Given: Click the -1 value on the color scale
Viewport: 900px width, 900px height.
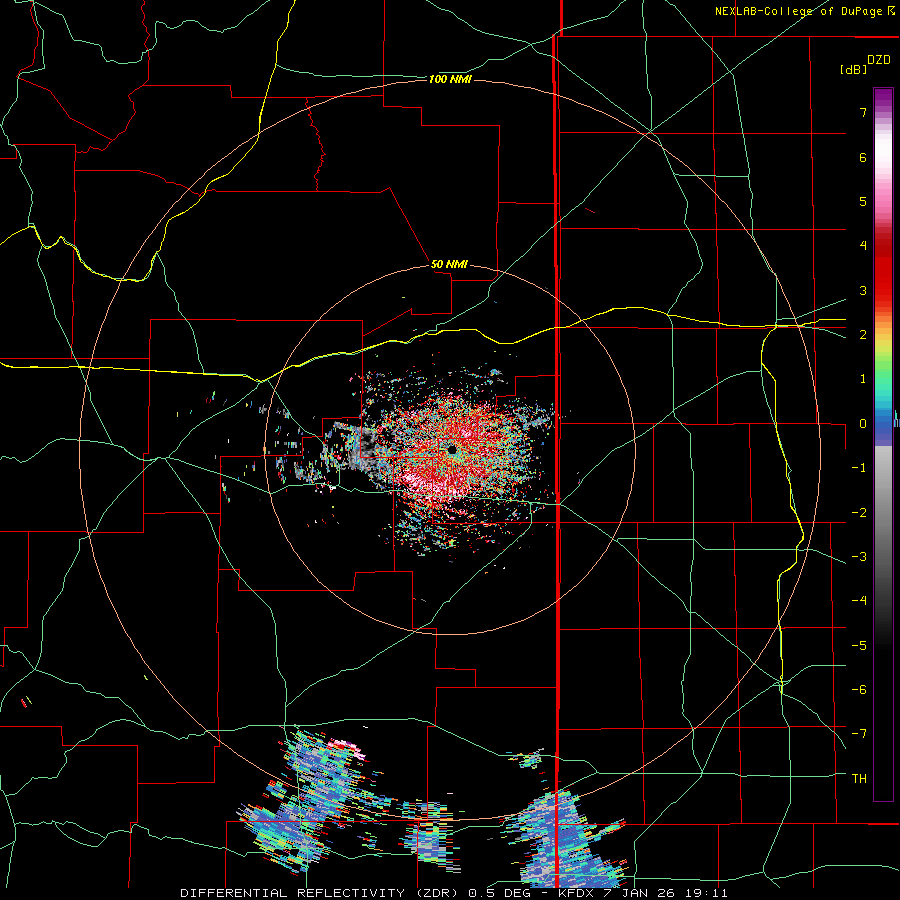Looking at the screenshot, I should (859, 468).
